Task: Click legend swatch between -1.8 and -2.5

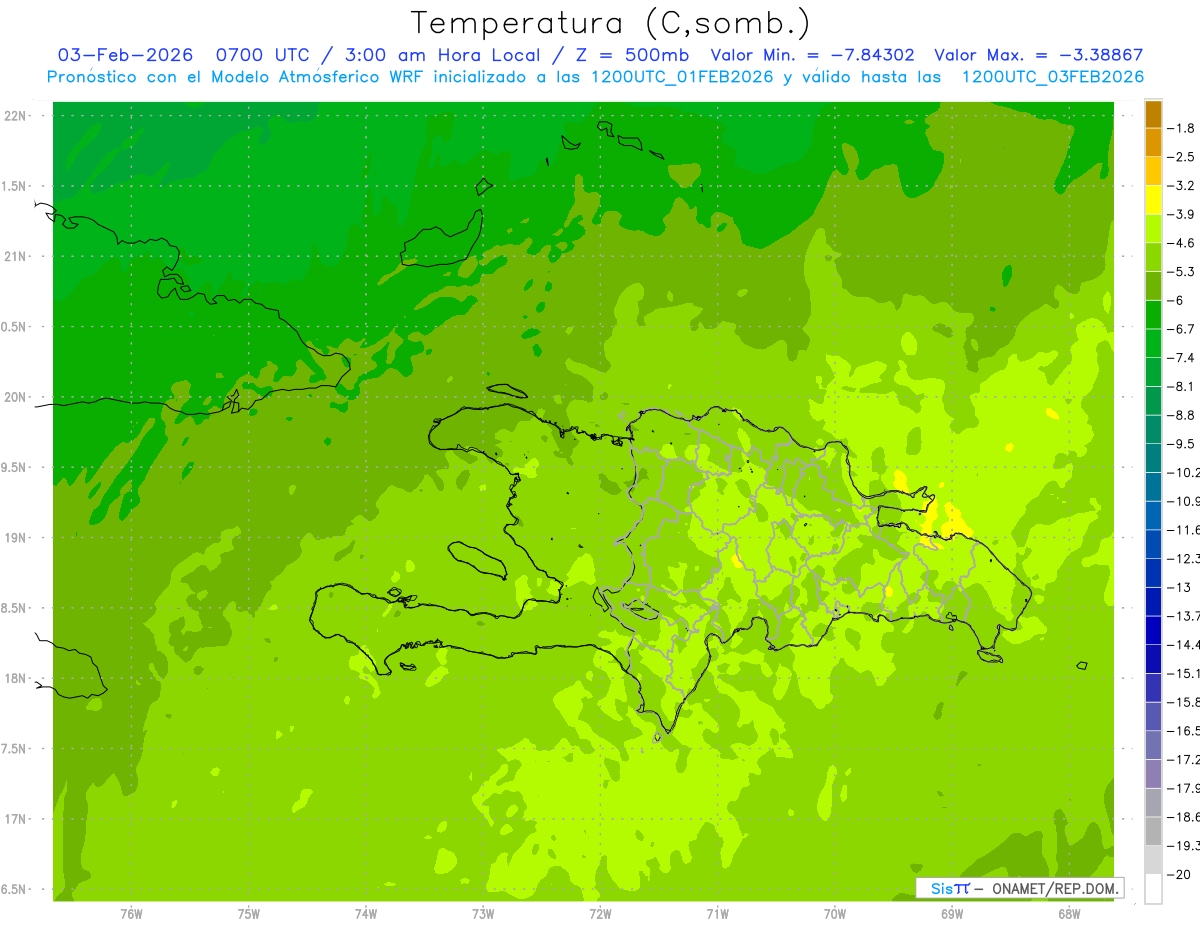Action: (x=1153, y=143)
